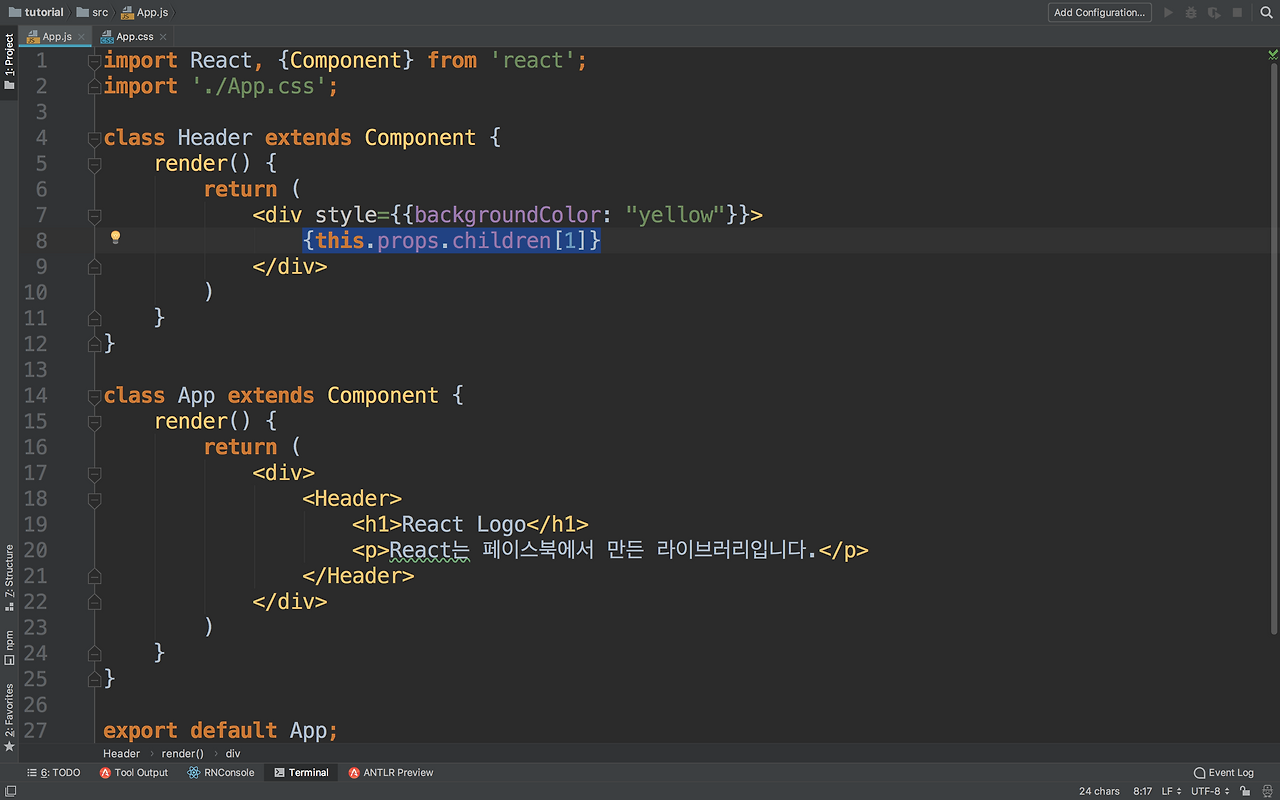This screenshot has height=800, width=1280.
Task: Click the green inspection checkmark indicator
Action: (1273, 56)
